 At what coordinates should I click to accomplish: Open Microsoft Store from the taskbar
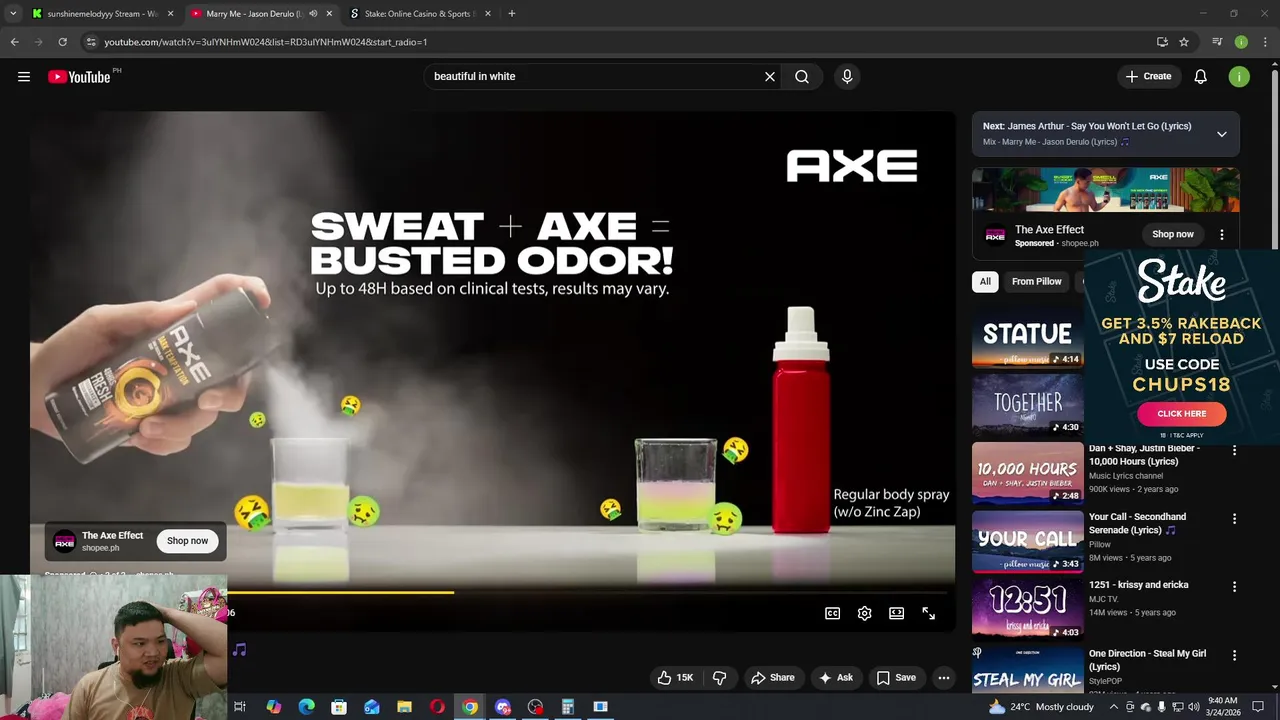coord(339,707)
